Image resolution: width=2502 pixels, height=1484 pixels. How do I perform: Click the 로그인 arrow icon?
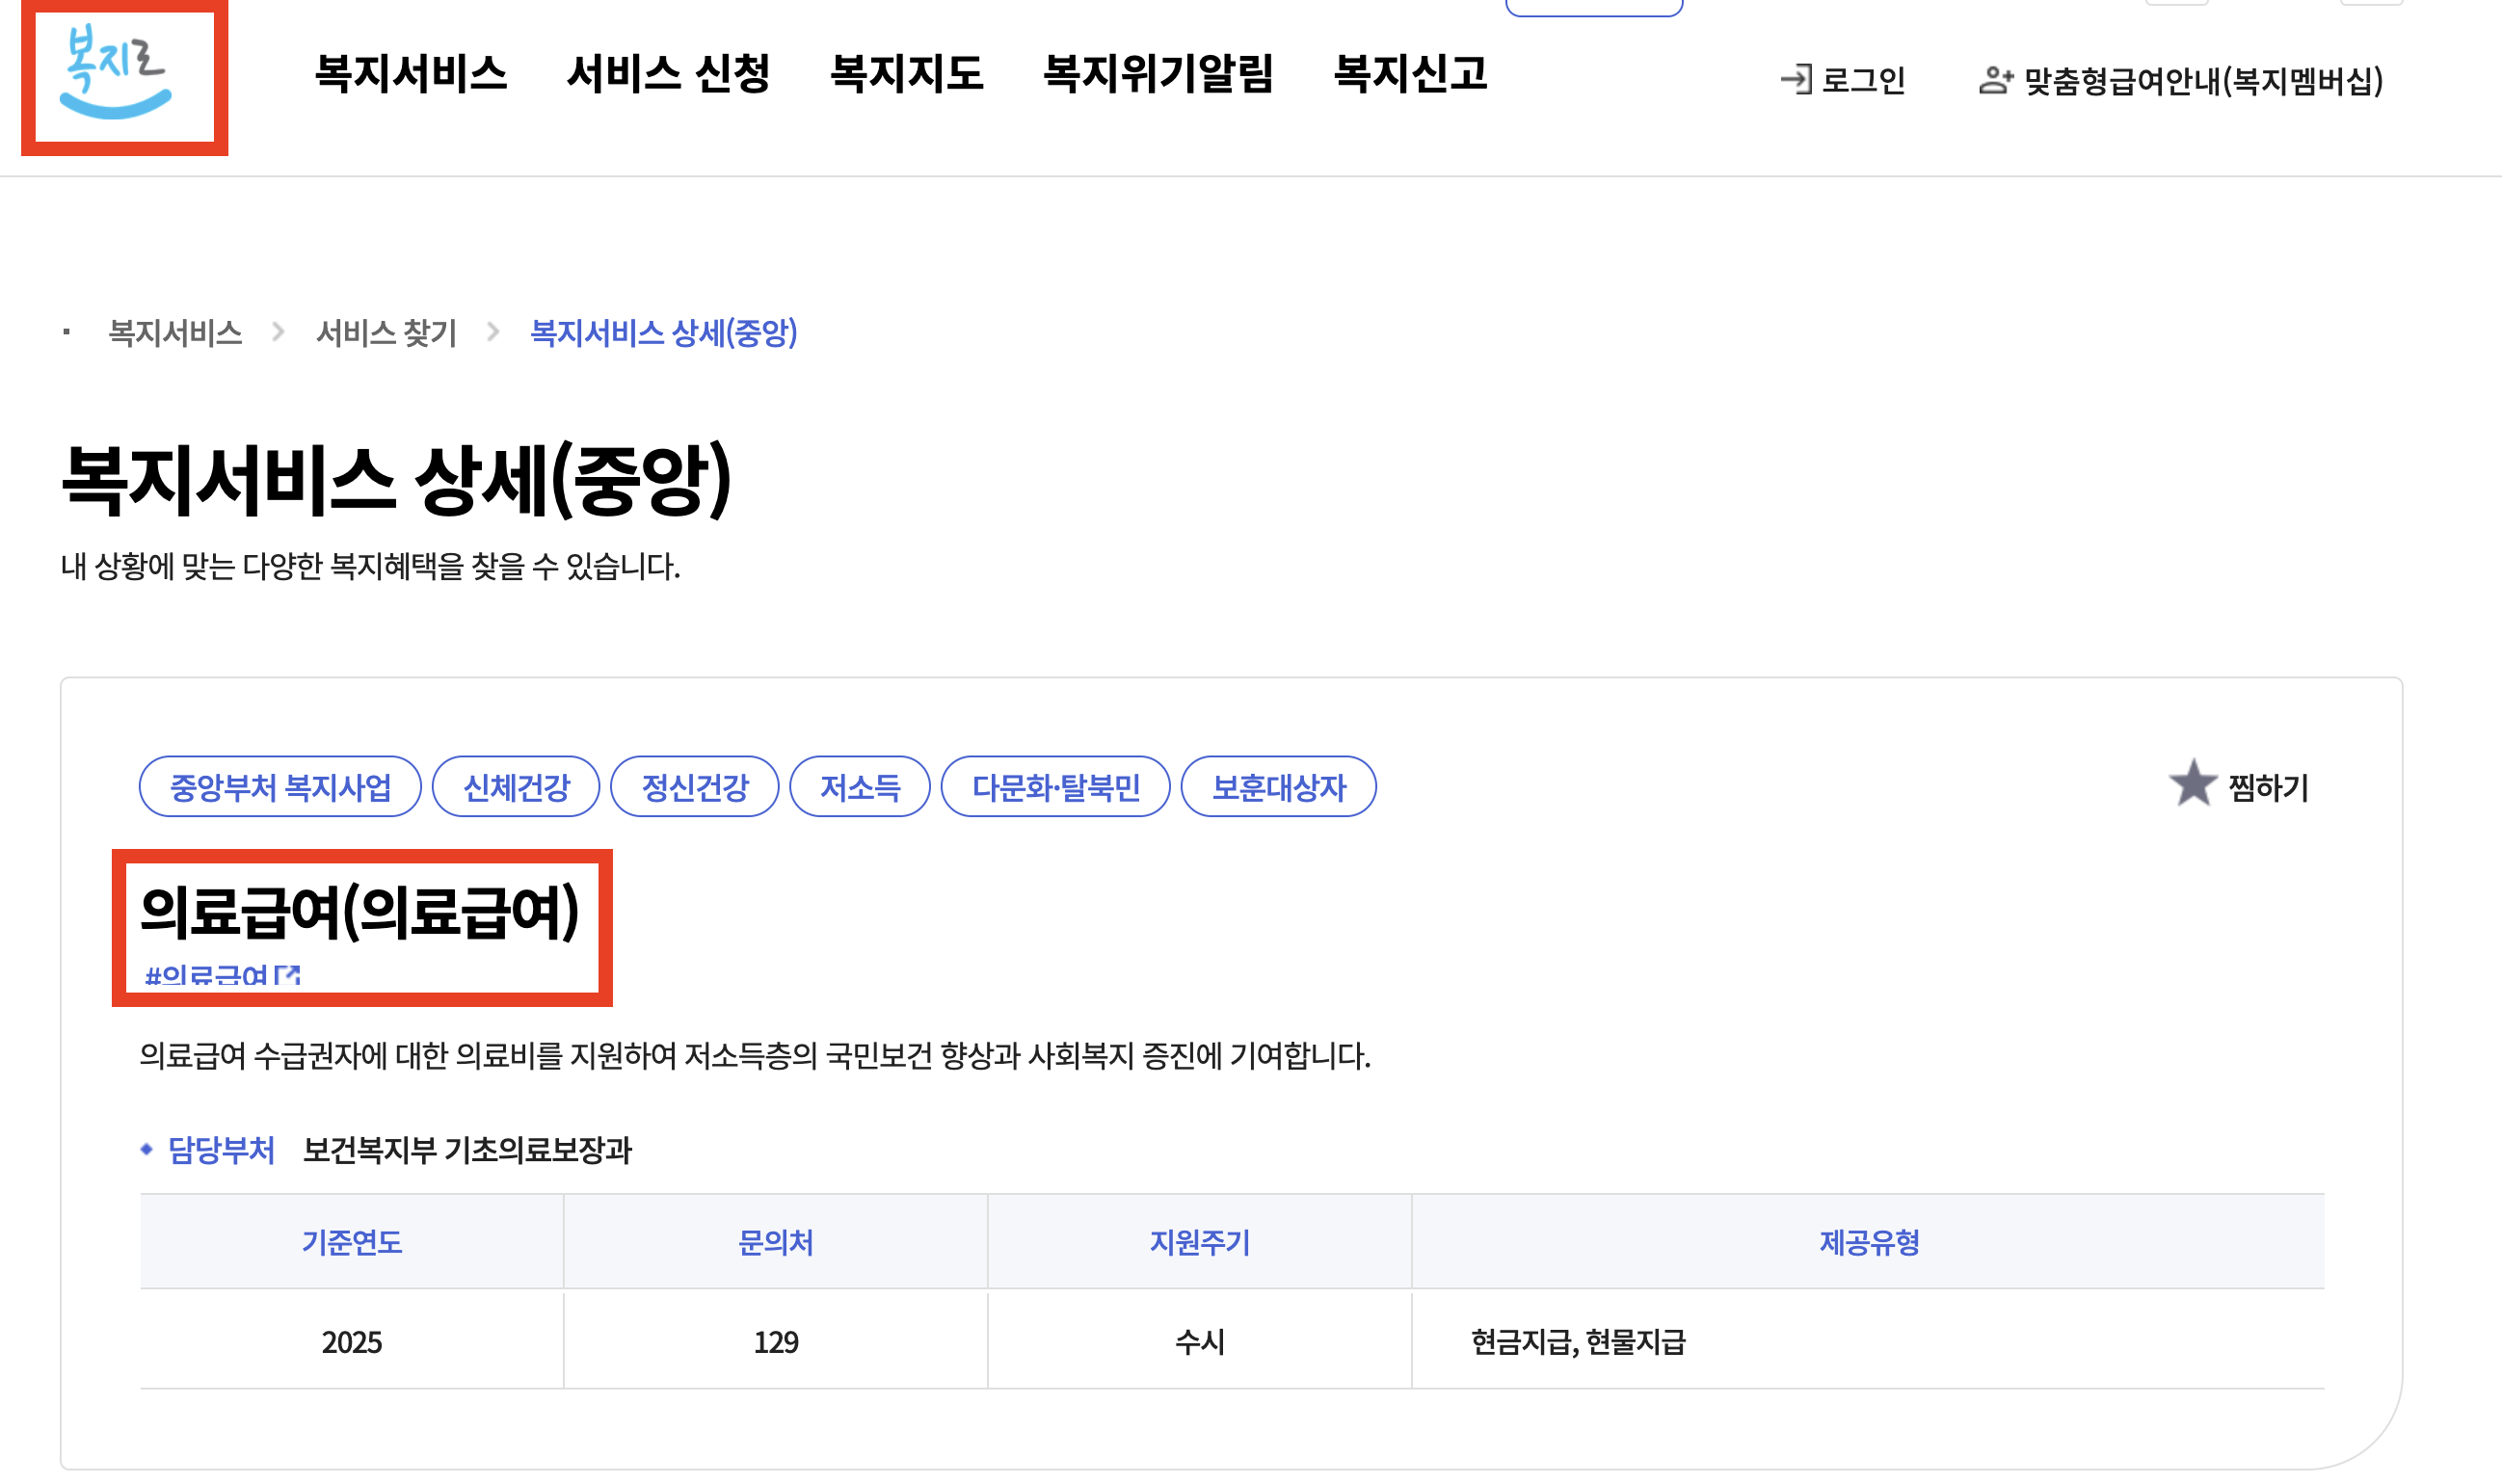click(x=1795, y=80)
